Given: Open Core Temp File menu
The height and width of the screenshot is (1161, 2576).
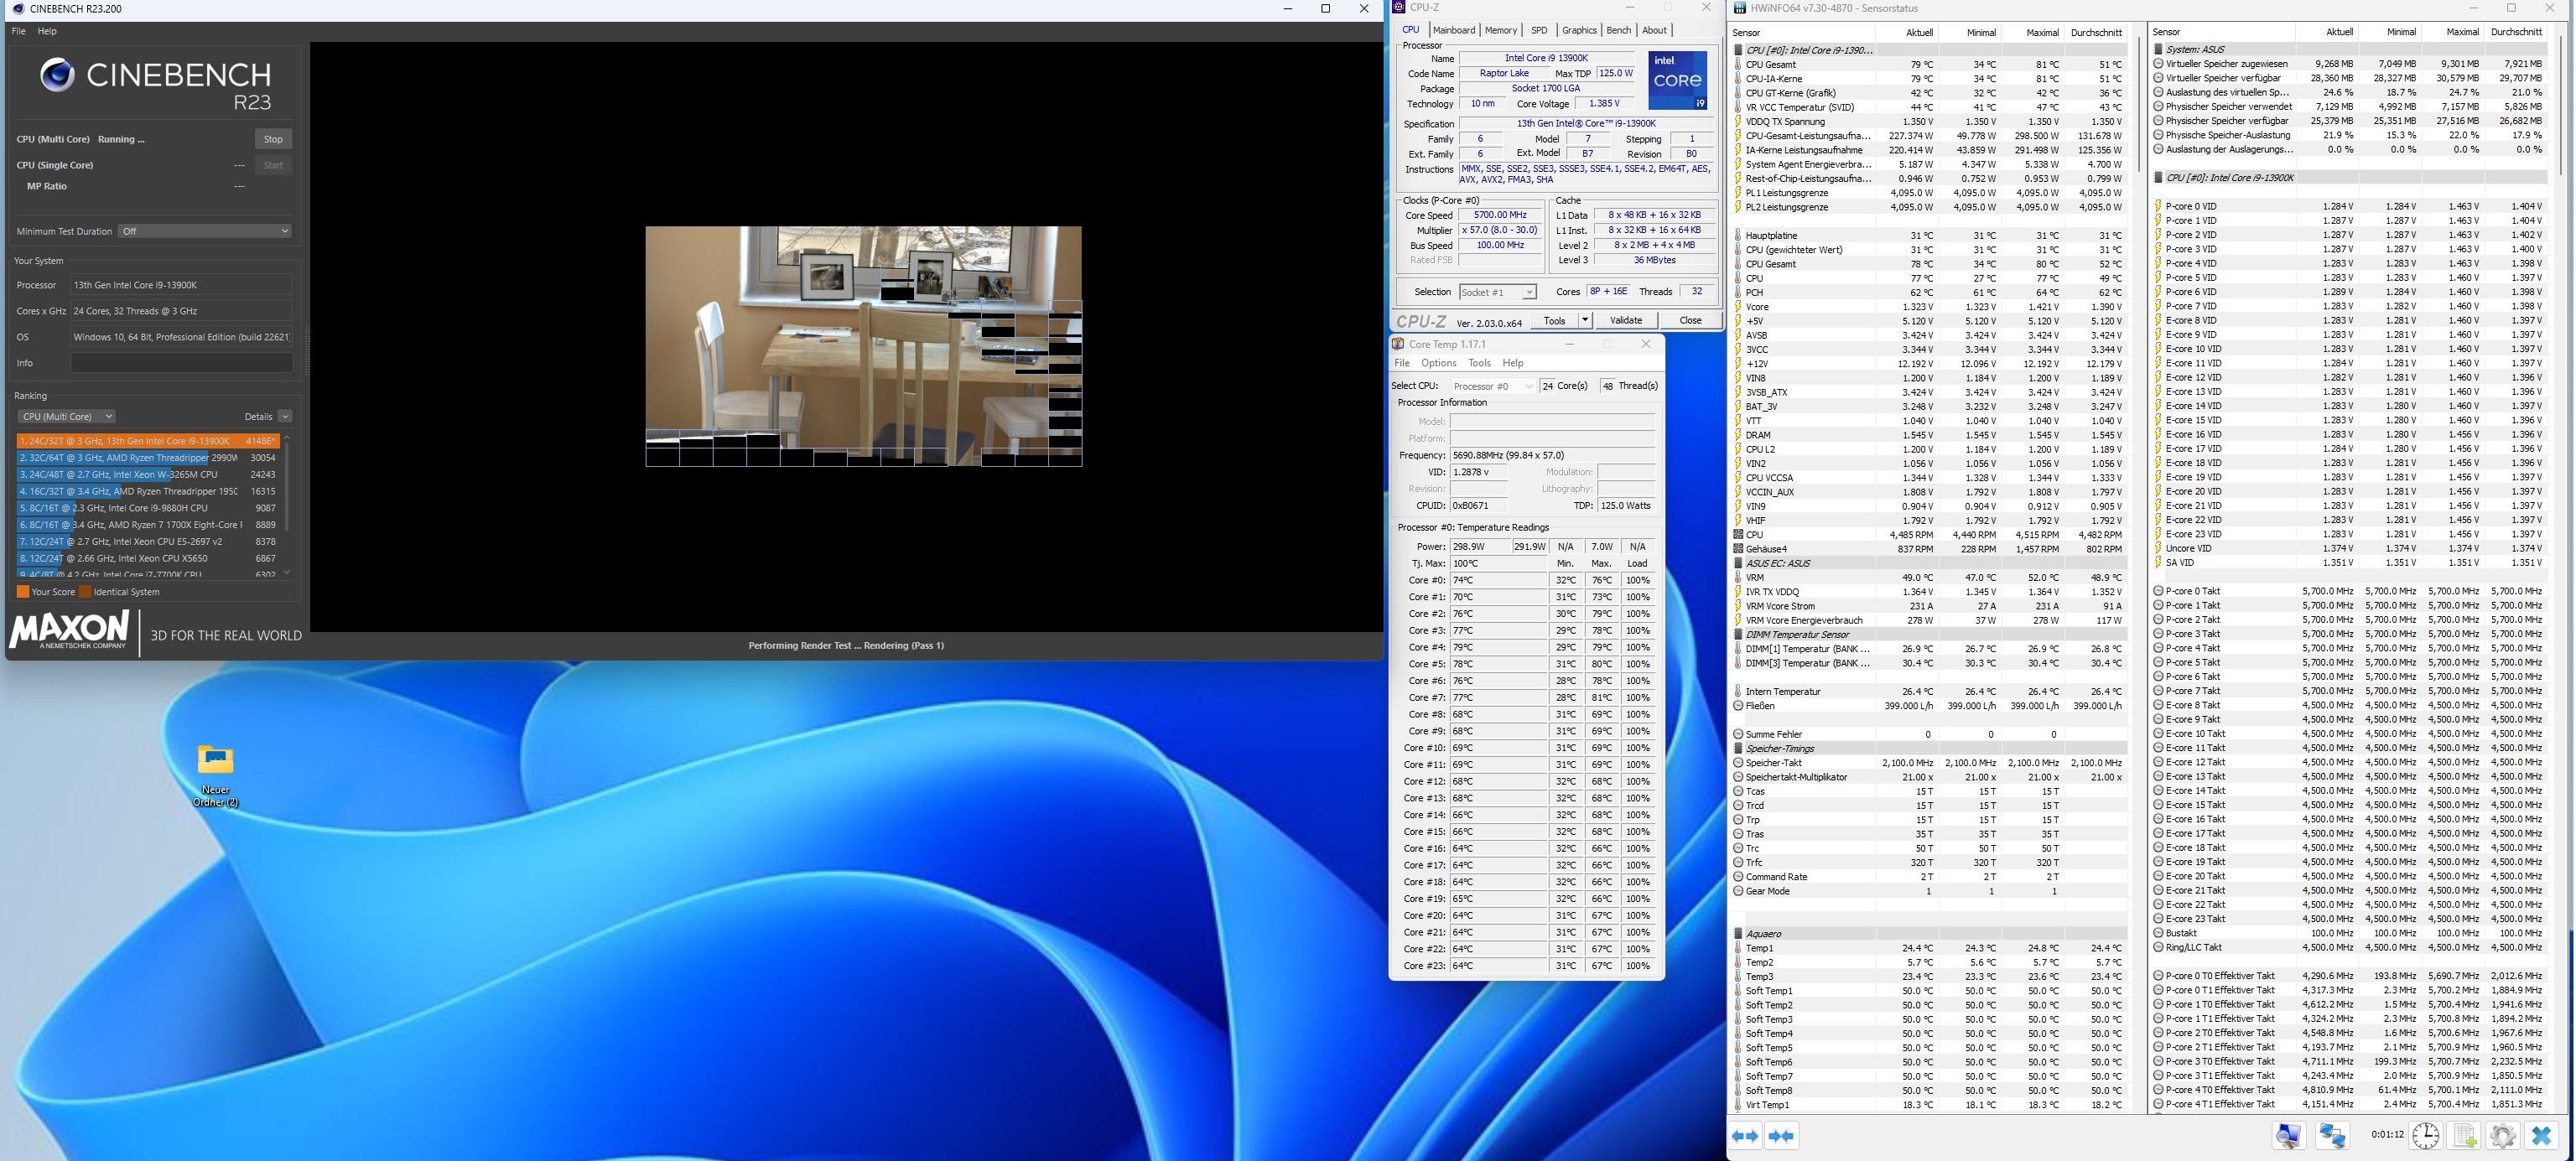Looking at the screenshot, I should click(x=1402, y=363).
